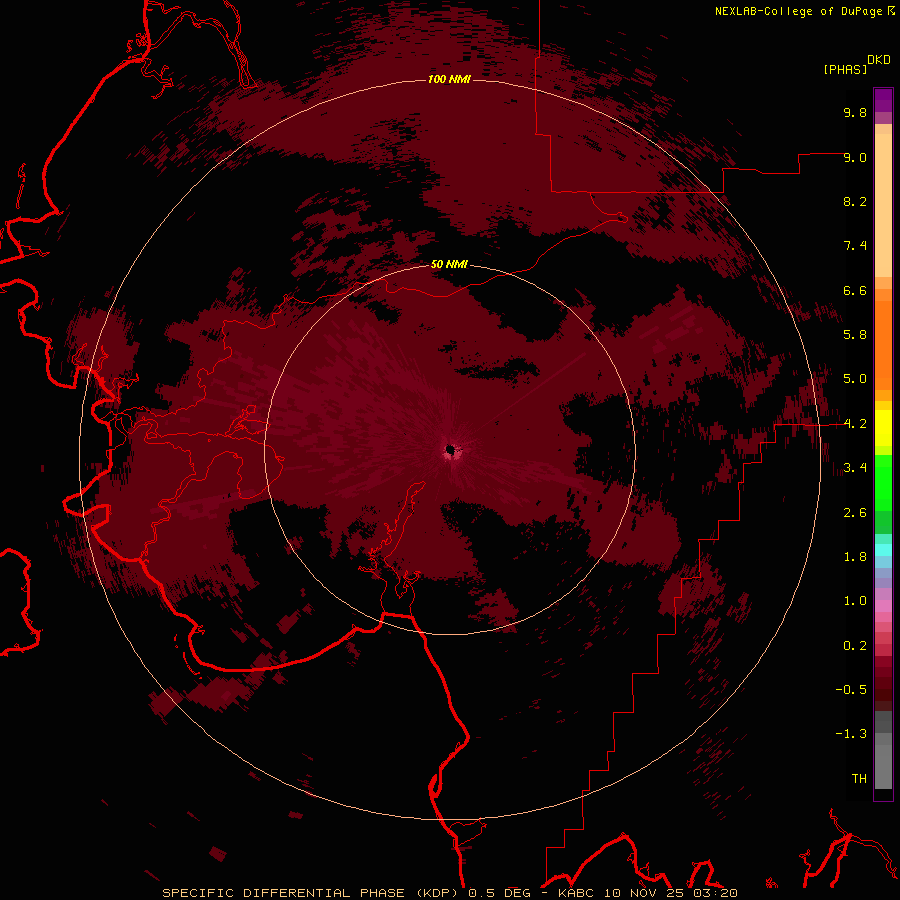Image resolution: width=900 pixels, height=900 pixels.
Task: Click the DKD legend label
Action: click(879, 60)
